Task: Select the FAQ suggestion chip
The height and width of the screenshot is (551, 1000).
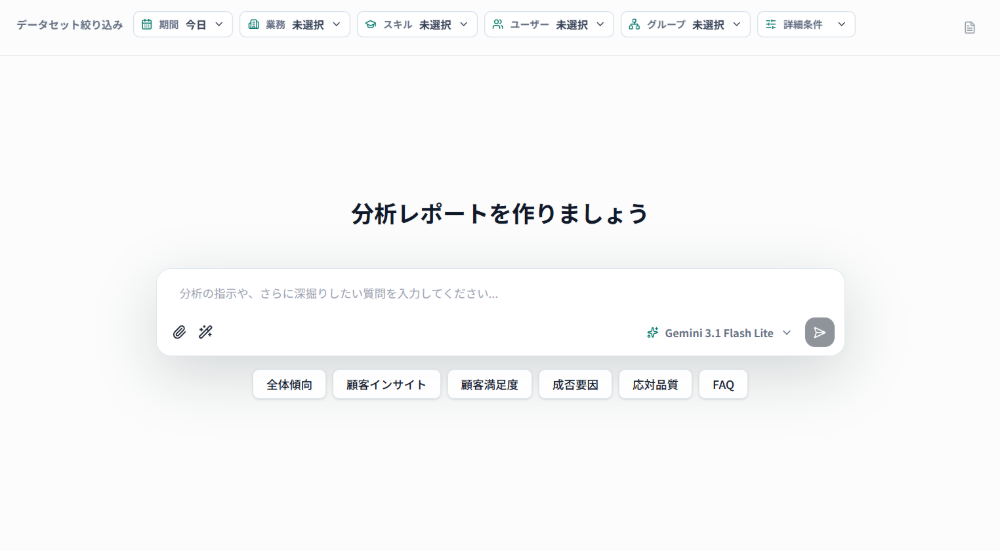Action: (x=723, y=385)
